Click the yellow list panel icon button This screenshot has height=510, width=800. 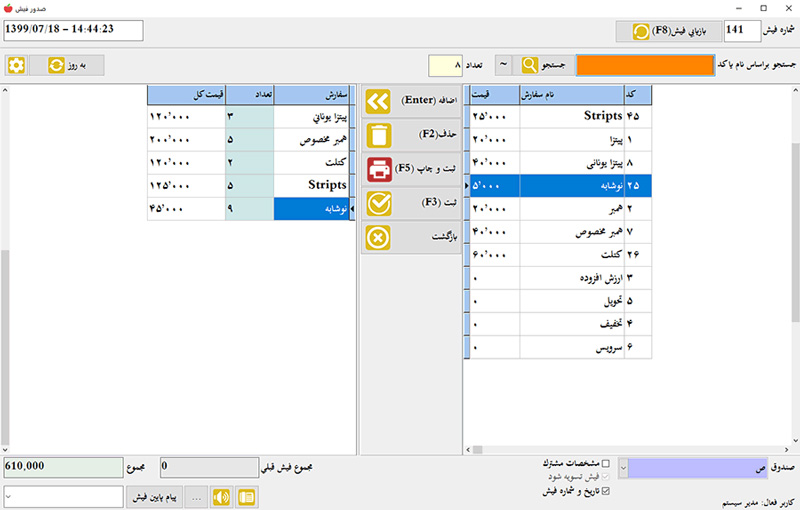(246, 497)
